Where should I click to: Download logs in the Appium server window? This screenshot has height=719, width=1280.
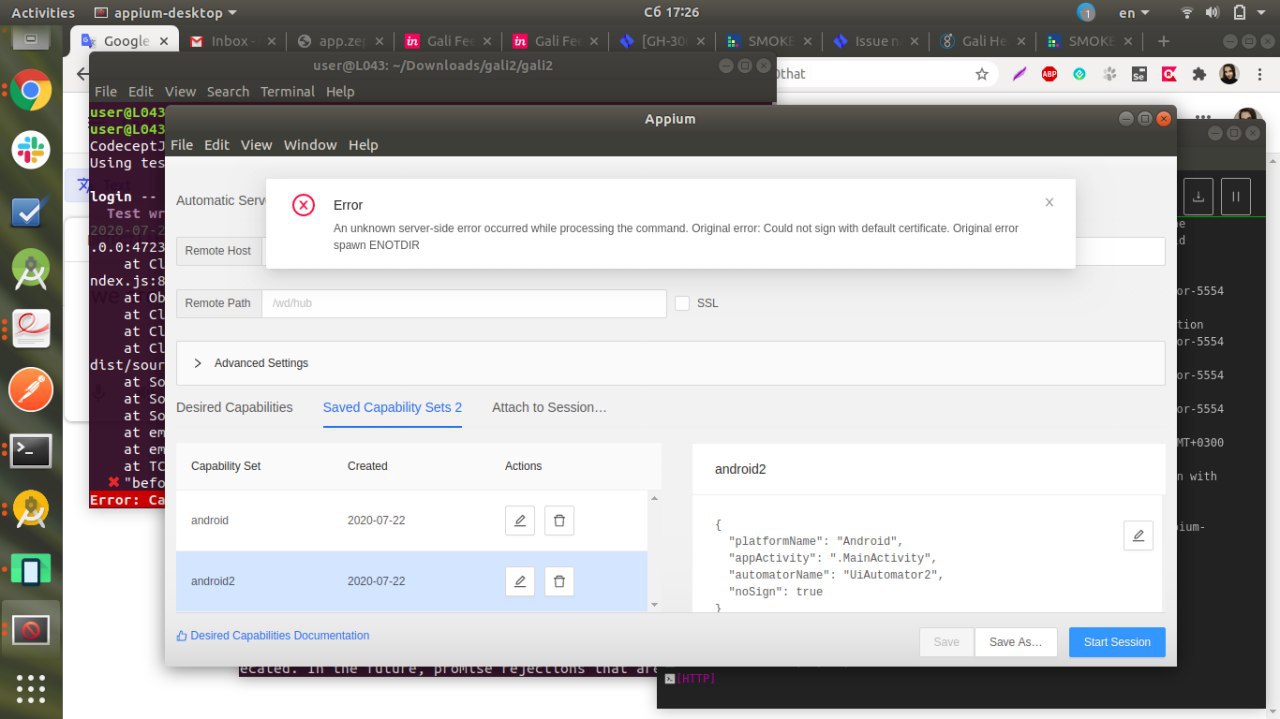1198,196
